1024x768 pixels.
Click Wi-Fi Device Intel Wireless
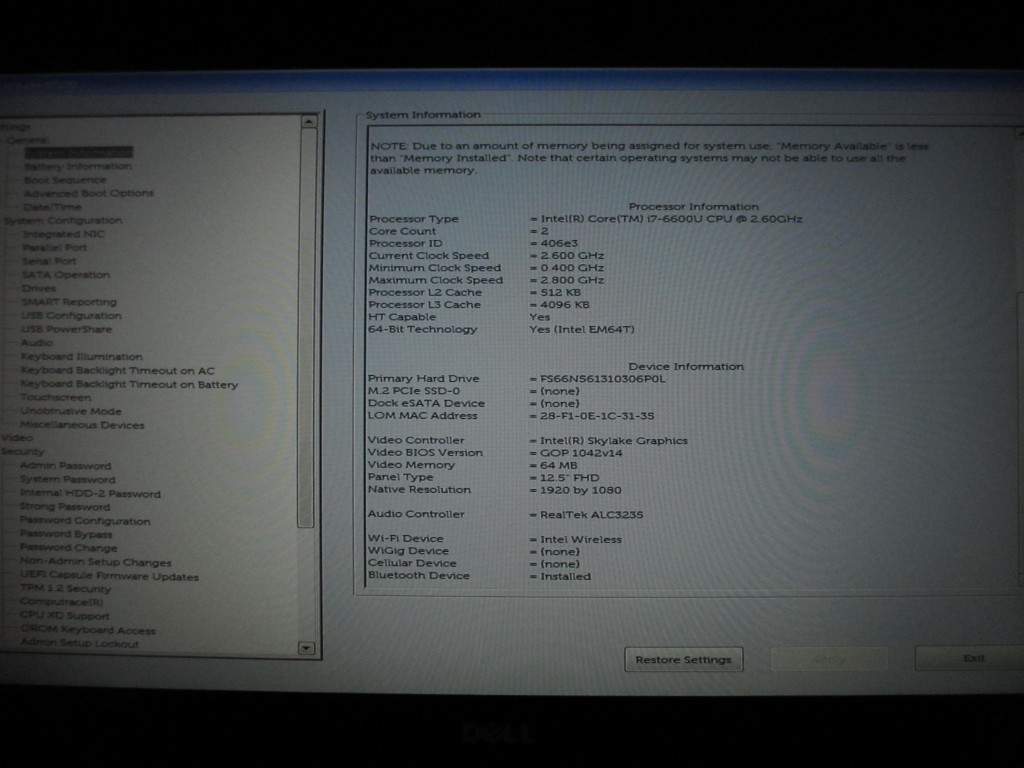pos(581,539)
